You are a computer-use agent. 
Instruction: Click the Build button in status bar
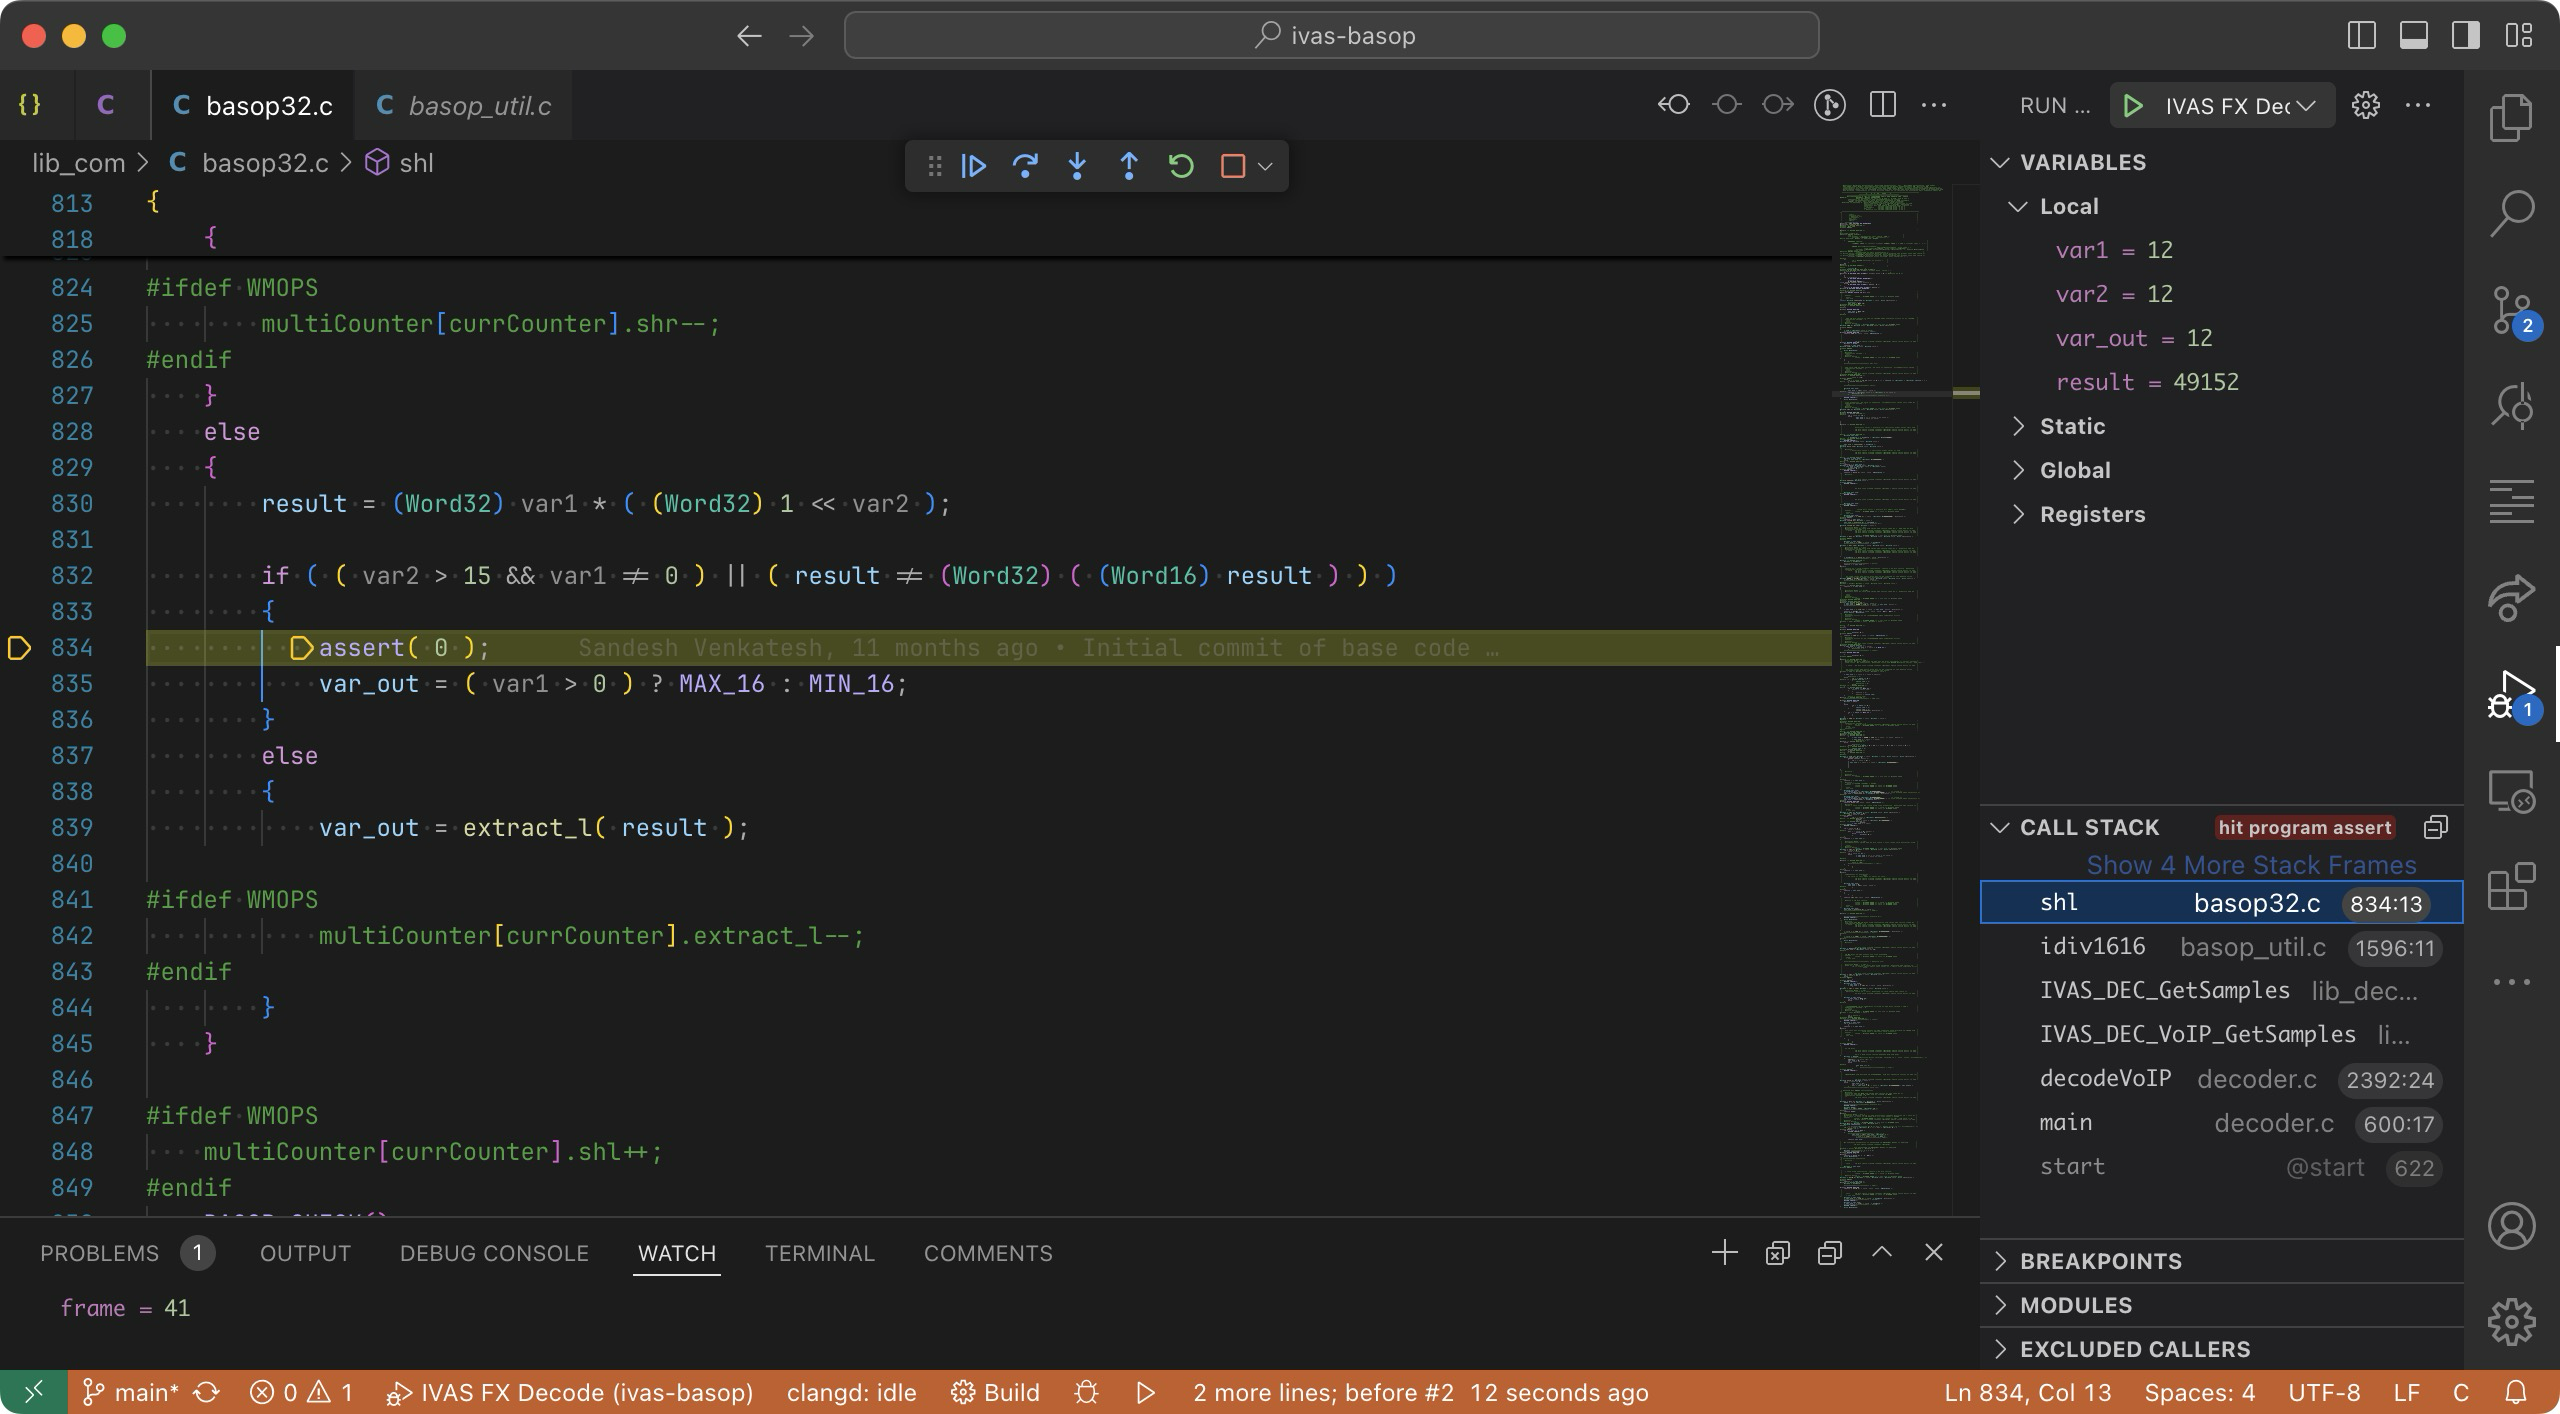click(996, 1393)
